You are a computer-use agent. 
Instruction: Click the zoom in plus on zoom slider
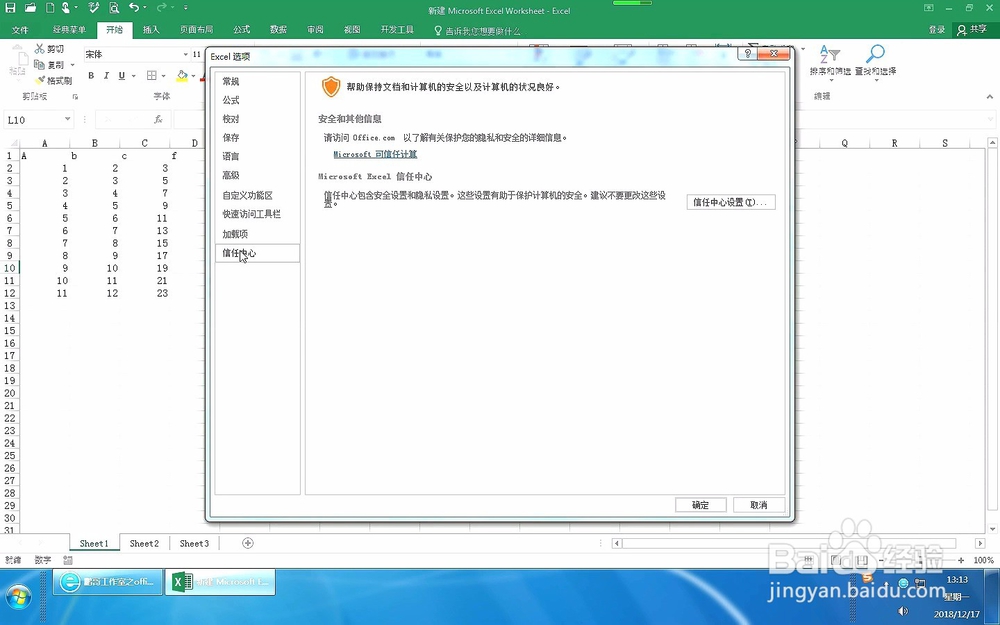click(x=961, y=560)
